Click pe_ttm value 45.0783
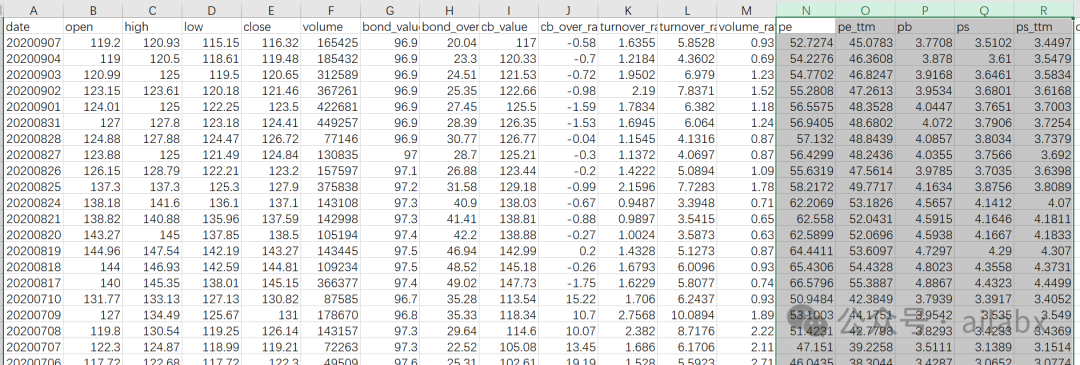This screenshot has width=1080, height=365. click(x=865, y=43)
